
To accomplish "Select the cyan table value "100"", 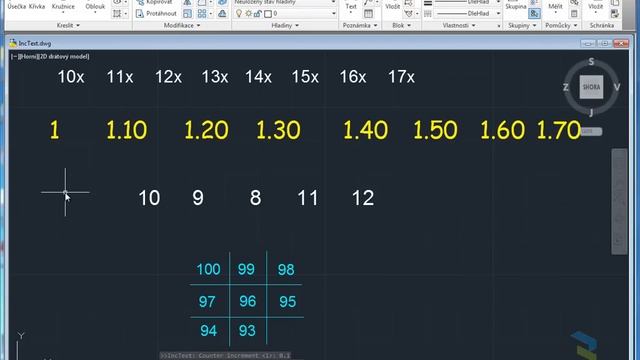I will pyautogui.click(x=208, y=269).
